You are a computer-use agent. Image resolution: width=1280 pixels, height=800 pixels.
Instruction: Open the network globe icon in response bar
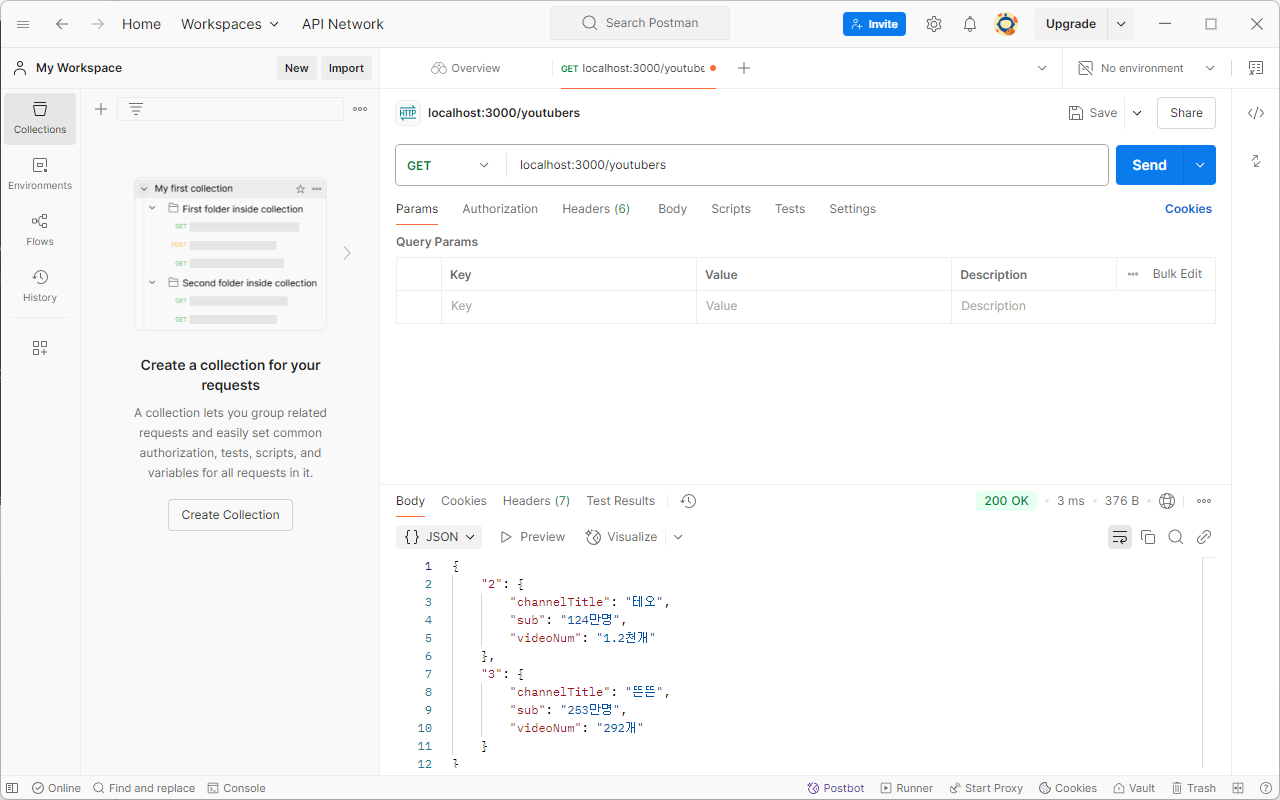[1167, 501]
